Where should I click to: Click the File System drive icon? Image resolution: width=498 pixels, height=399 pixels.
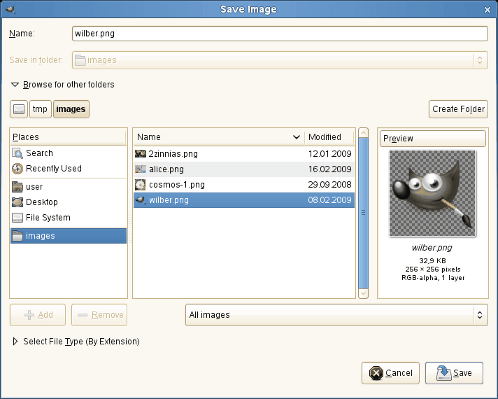(17, 218)
